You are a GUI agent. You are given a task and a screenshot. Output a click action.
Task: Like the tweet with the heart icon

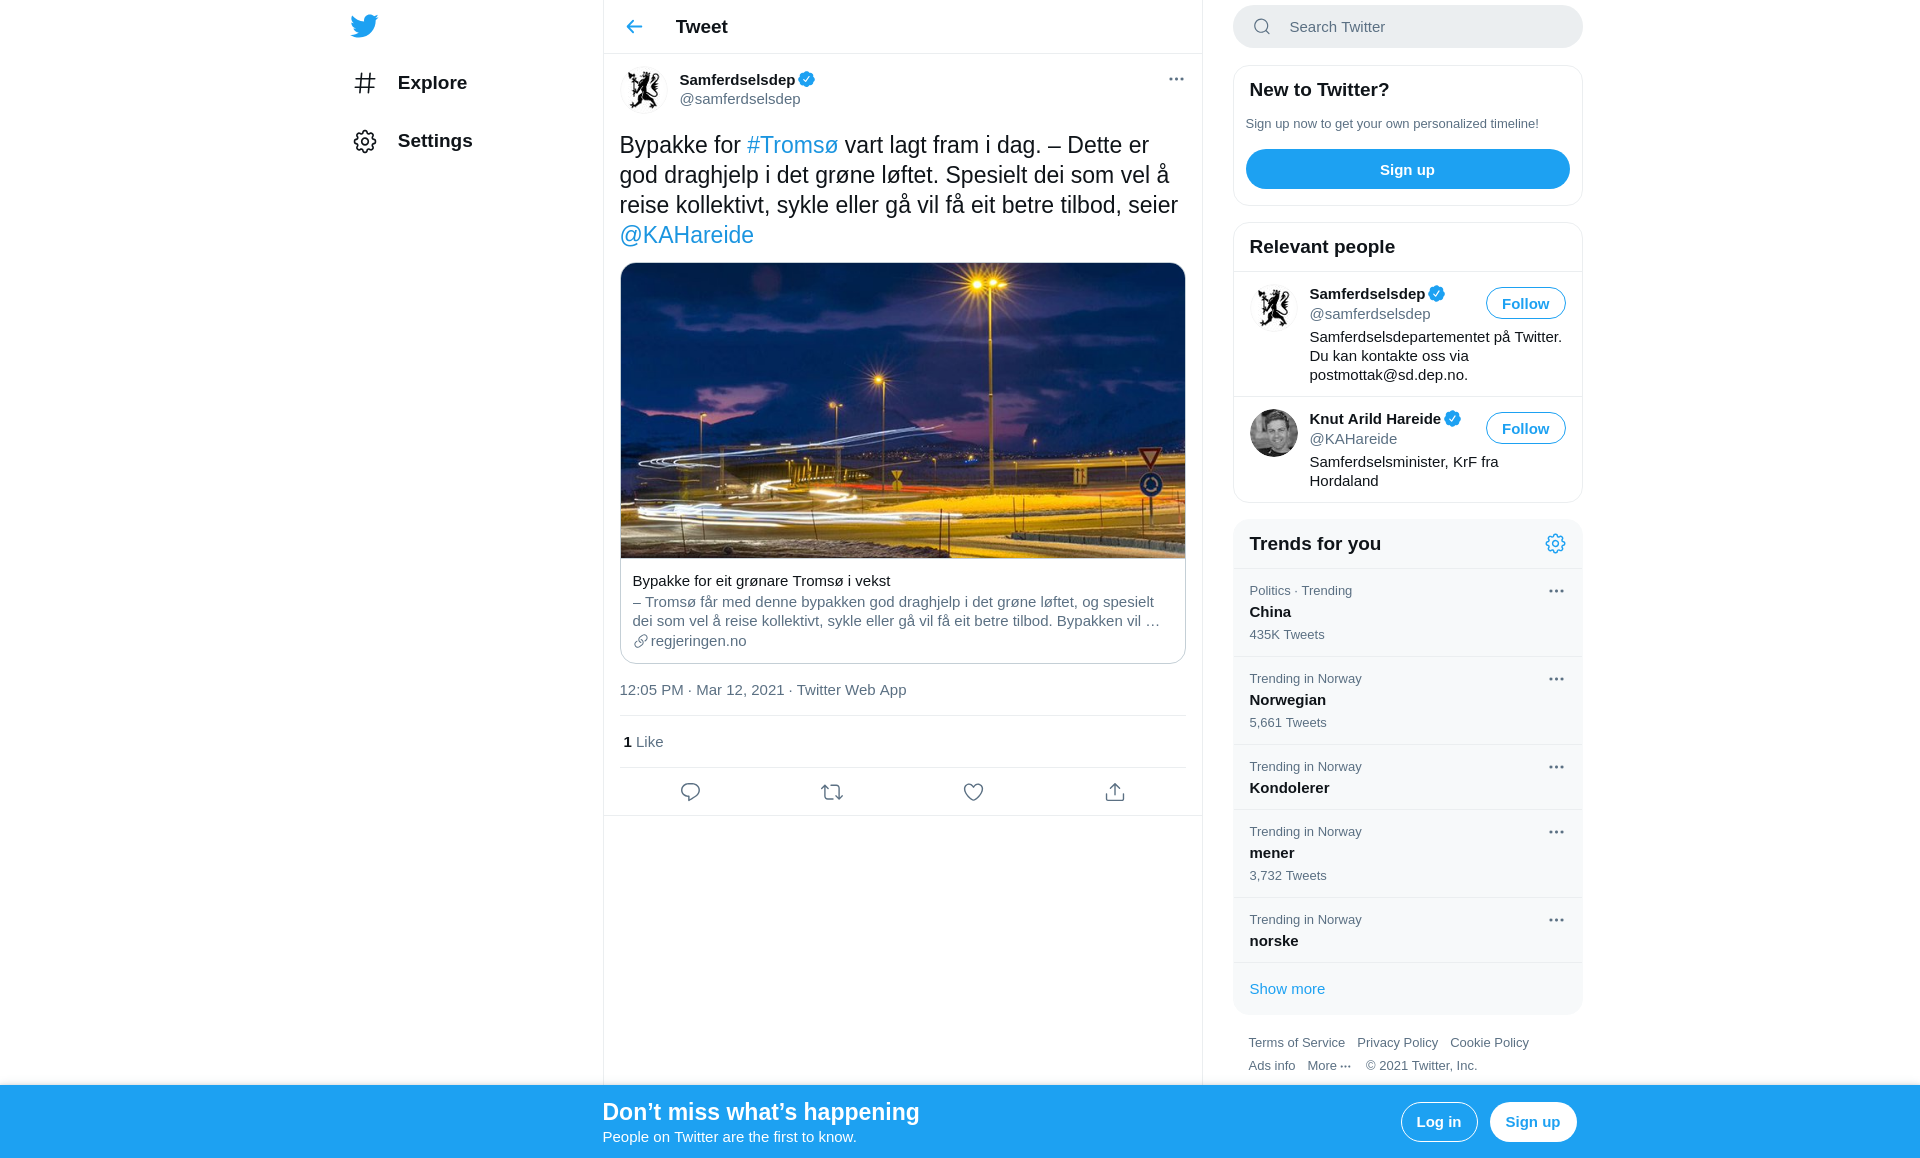973,792
